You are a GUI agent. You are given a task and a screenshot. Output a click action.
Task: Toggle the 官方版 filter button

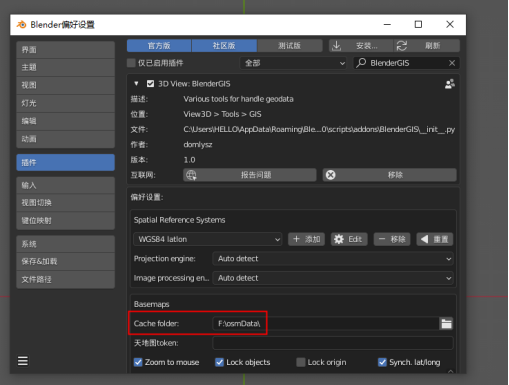click(x=159, y=46)
